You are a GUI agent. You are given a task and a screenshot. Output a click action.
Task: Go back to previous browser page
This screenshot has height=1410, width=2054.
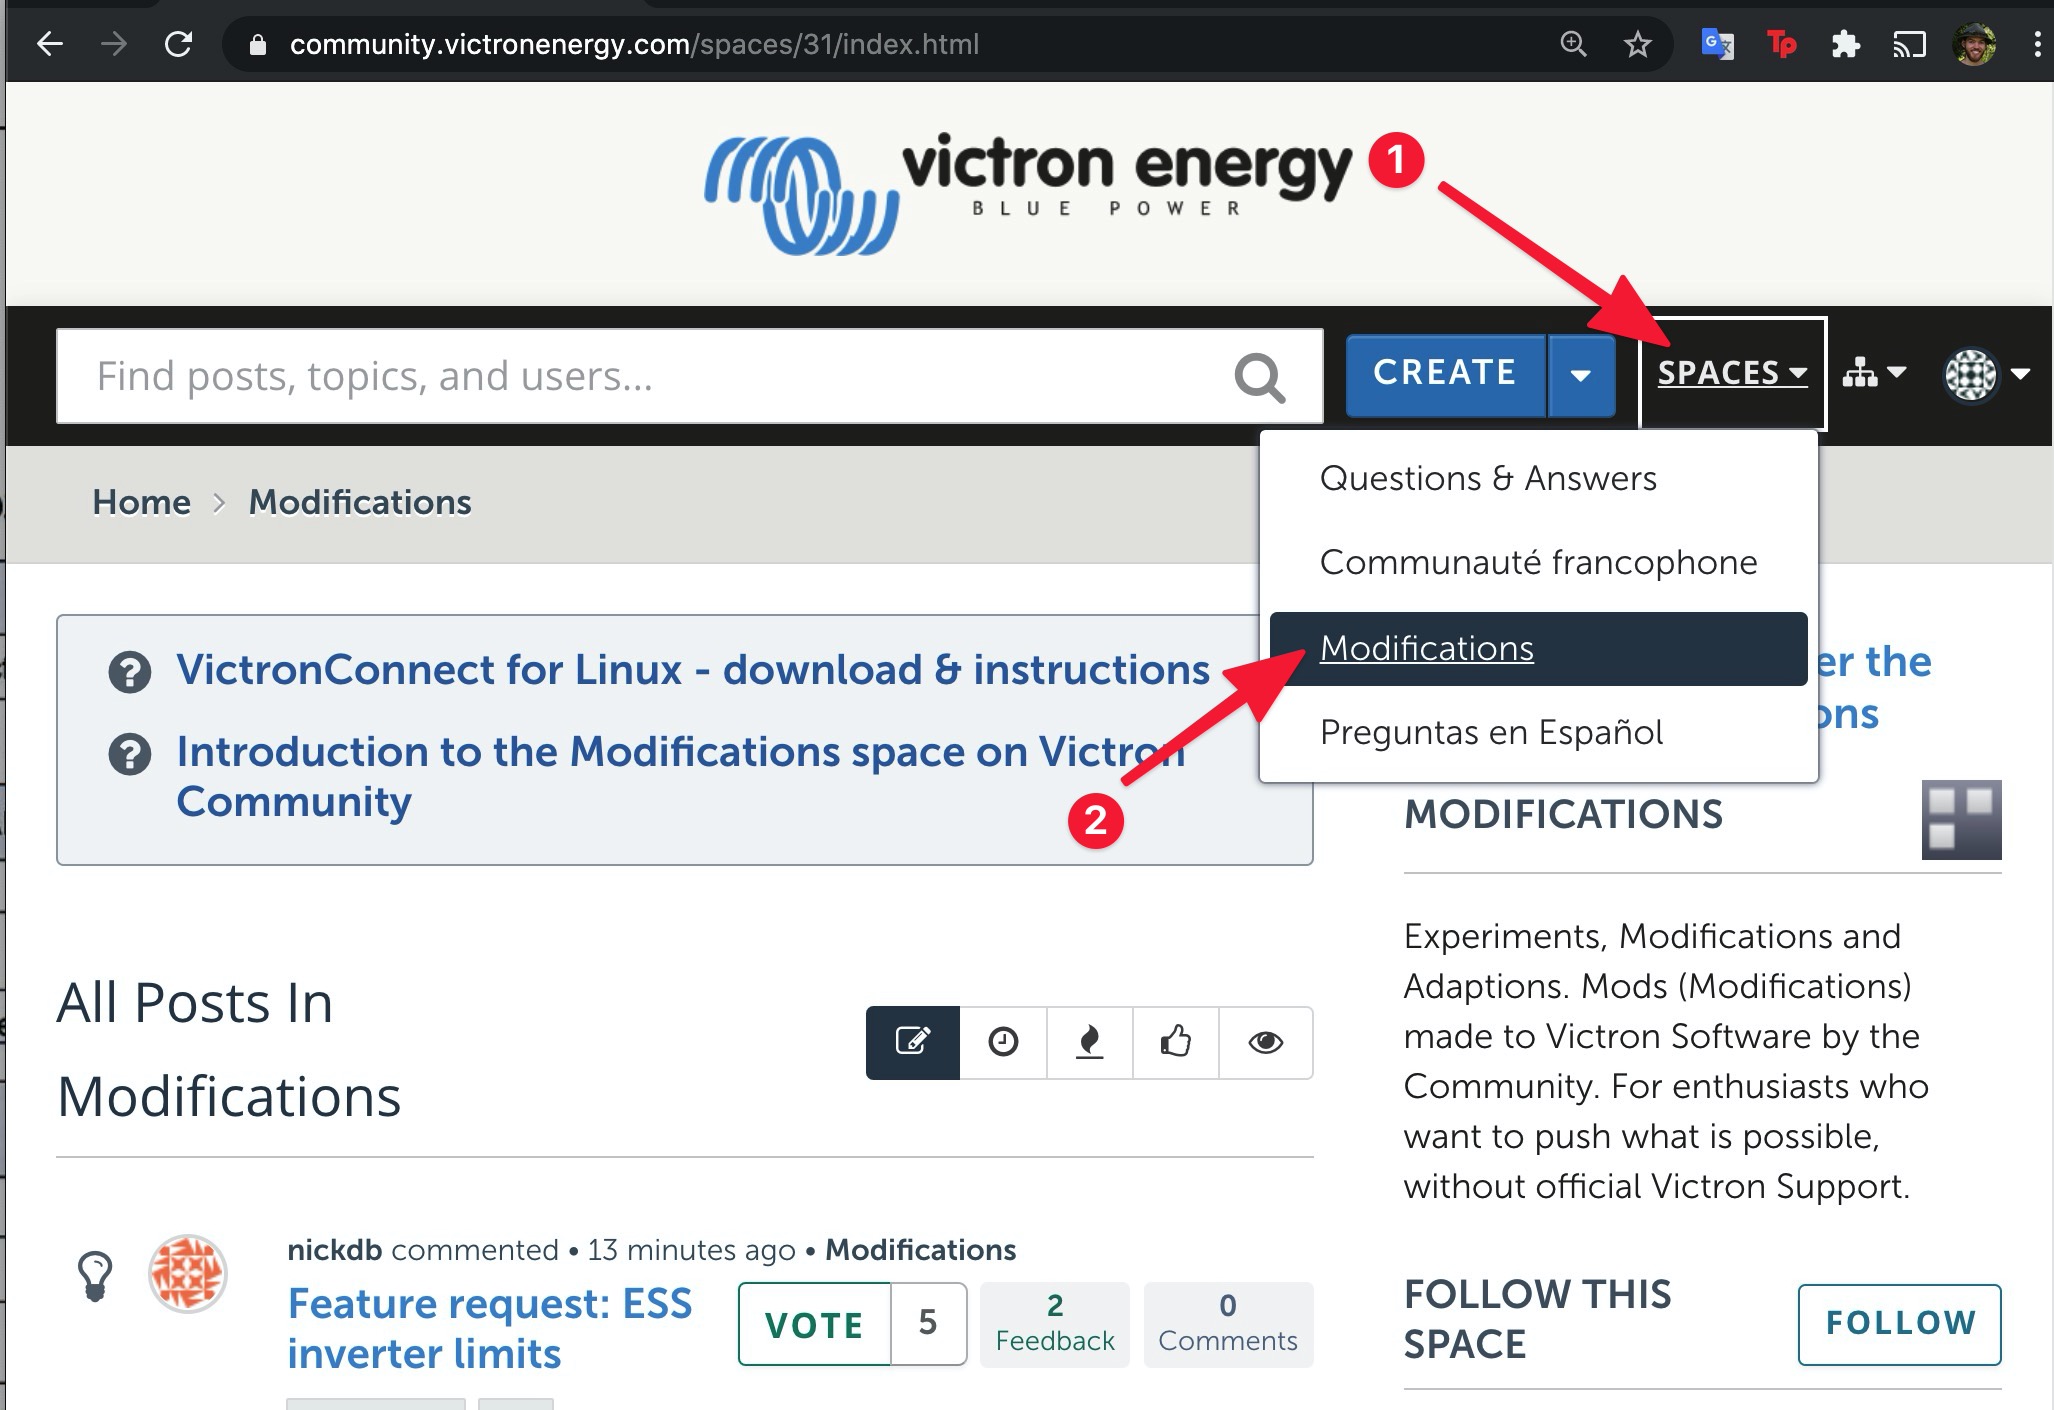click(49, 44)
